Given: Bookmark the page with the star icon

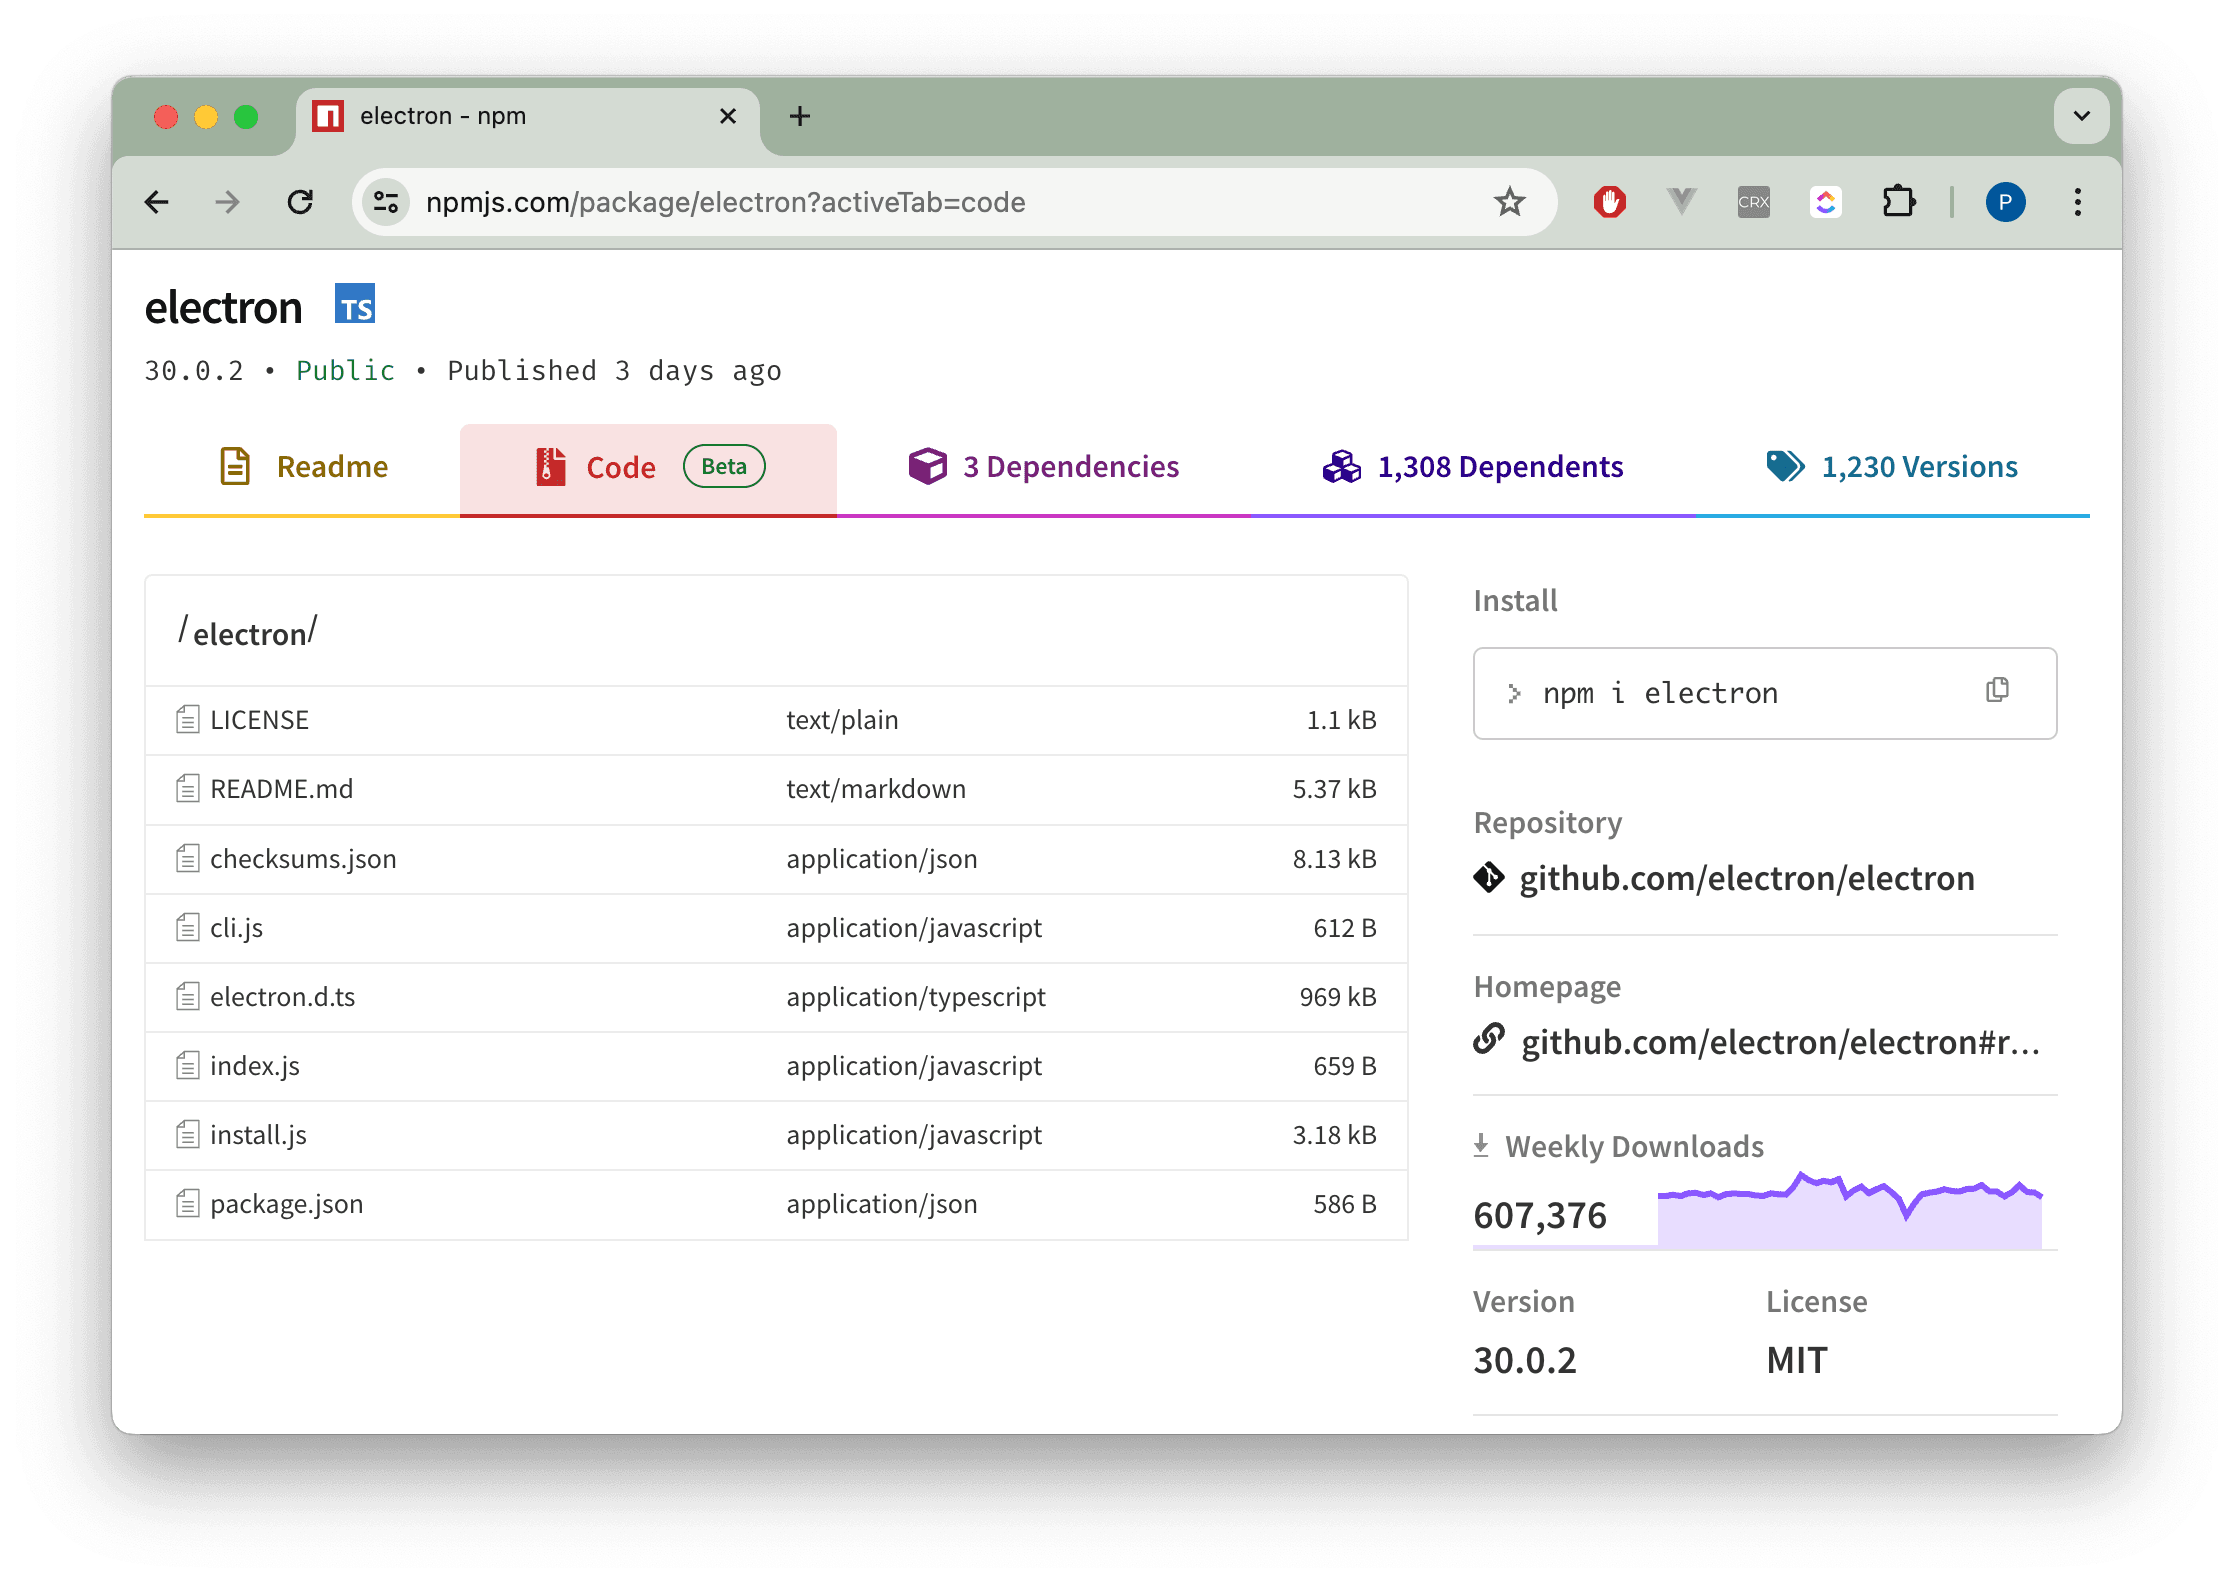Looking at the screenshot, I should (x=1510, y=202).
